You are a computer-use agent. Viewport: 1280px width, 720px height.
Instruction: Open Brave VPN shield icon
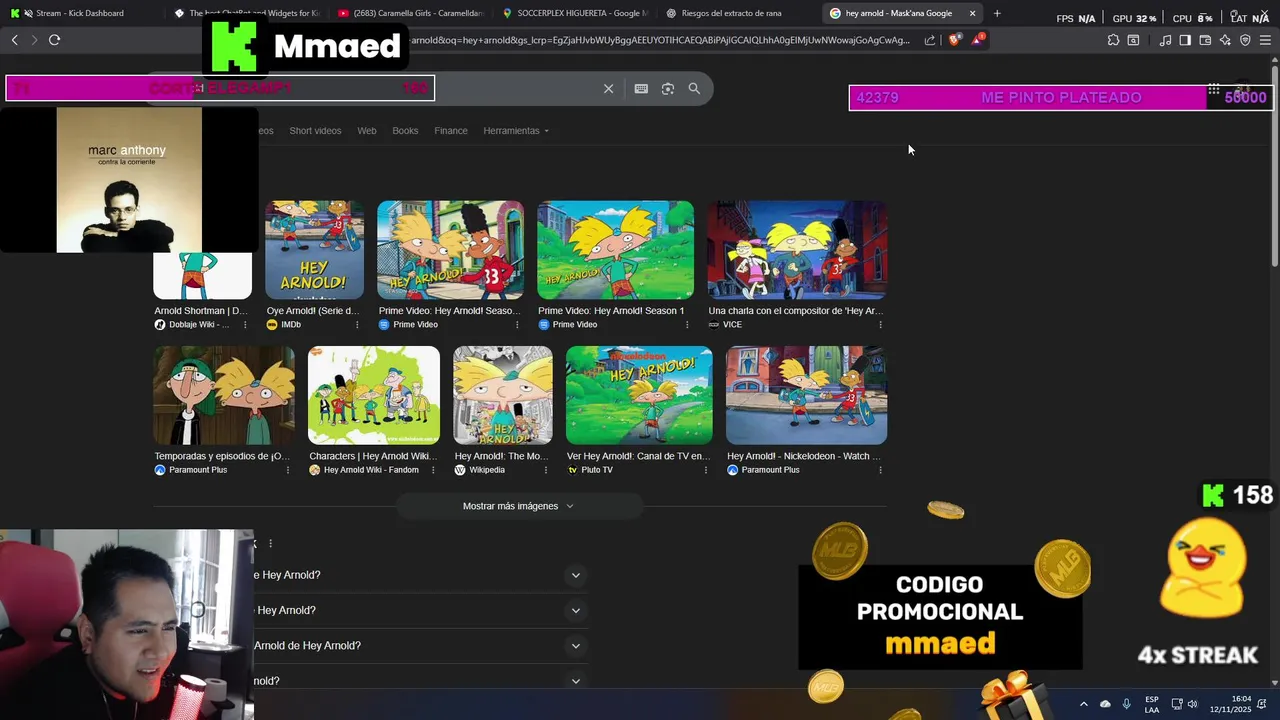1245,40
